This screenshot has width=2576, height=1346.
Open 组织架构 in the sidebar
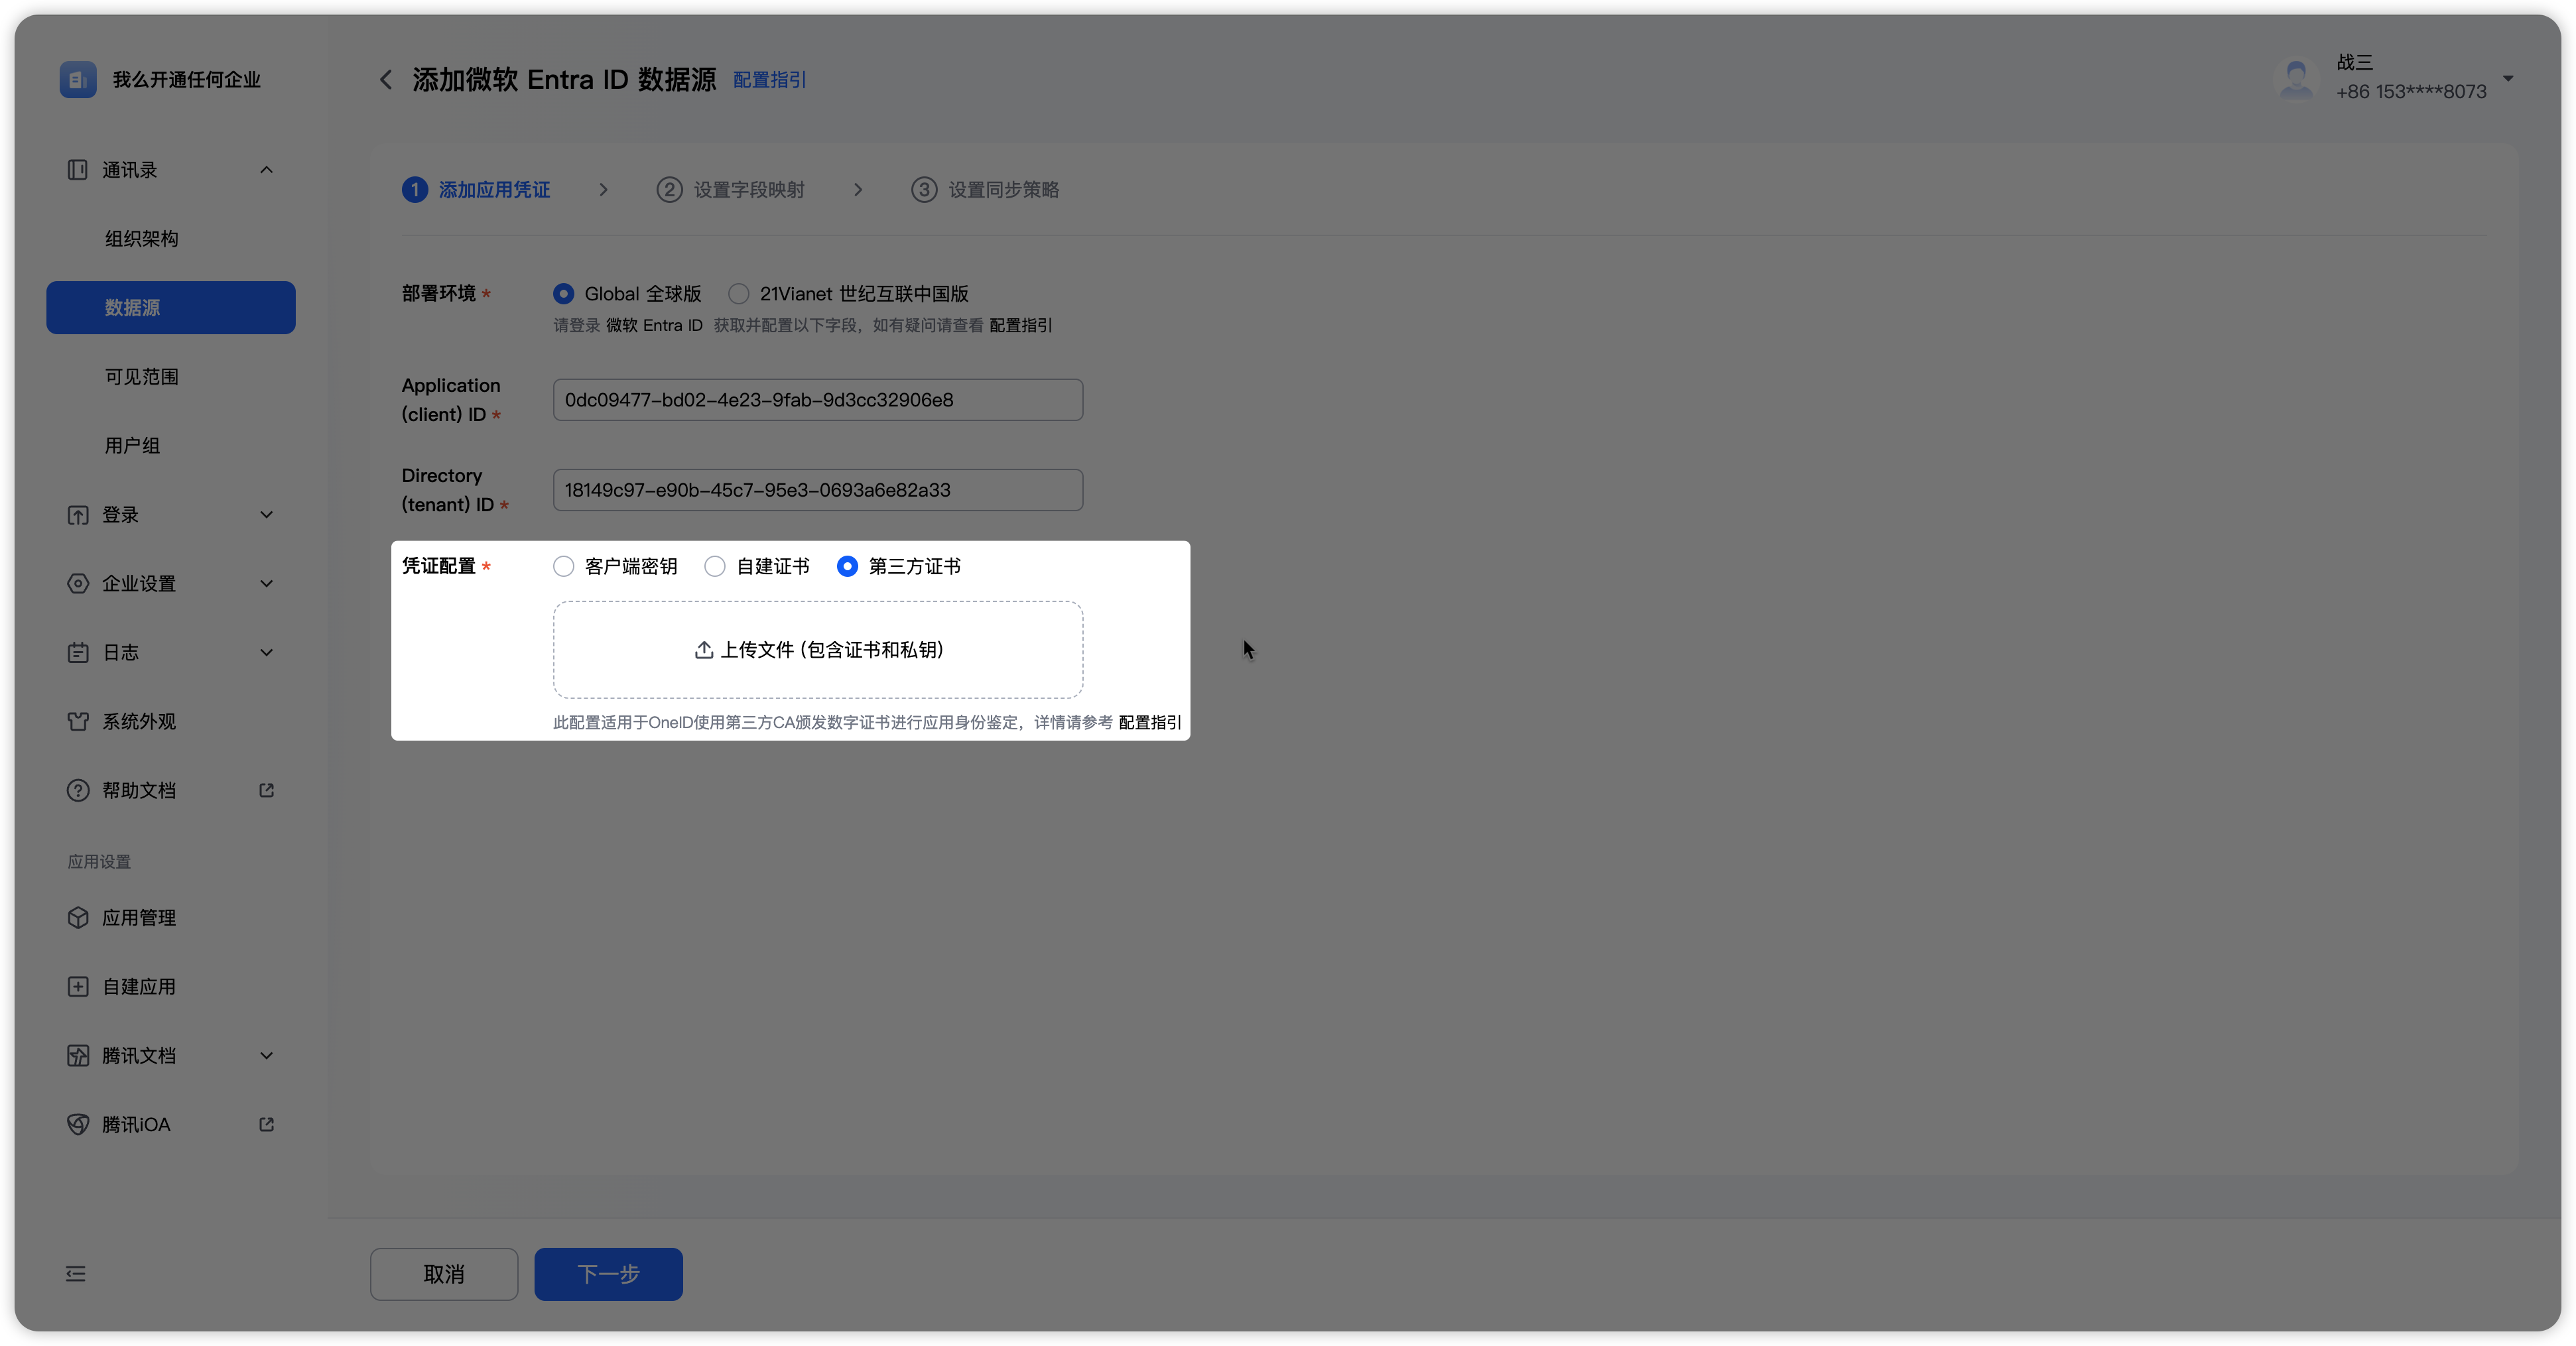point(142,238)
